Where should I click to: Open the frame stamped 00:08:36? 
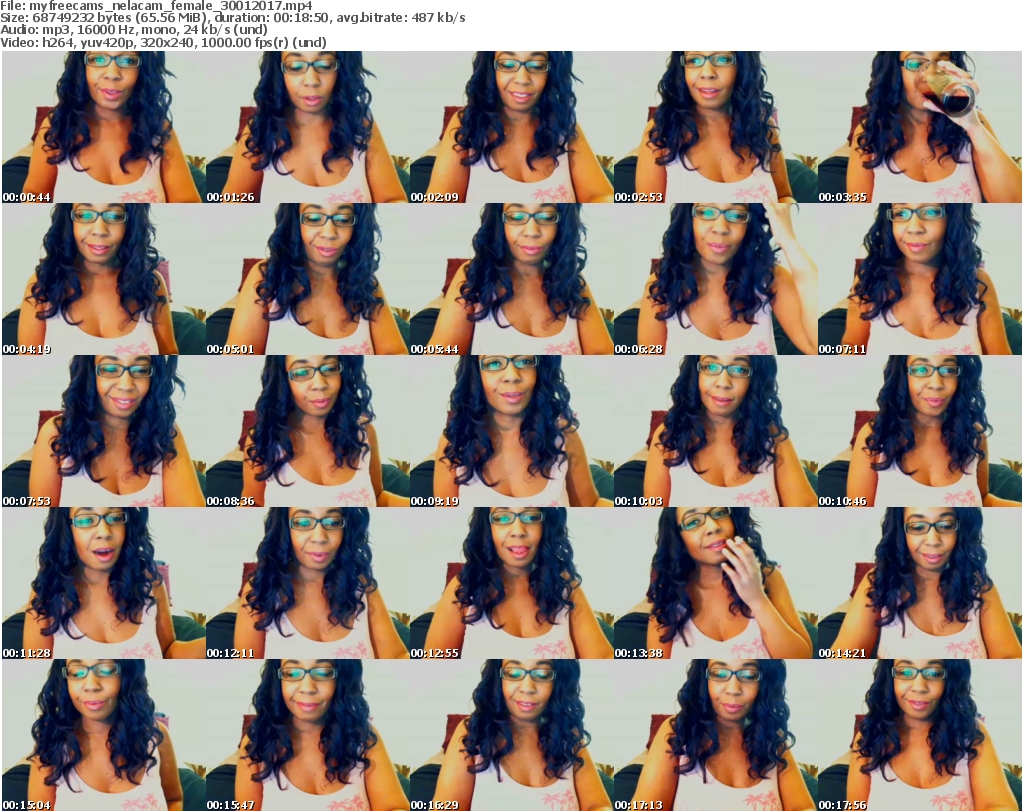tap(308, 431)
